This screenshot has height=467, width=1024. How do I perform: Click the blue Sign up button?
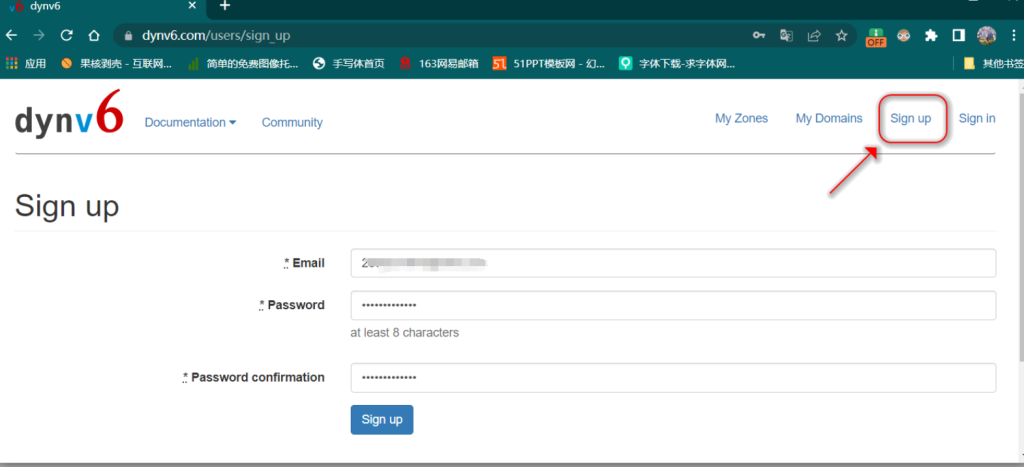click(382, 419)
